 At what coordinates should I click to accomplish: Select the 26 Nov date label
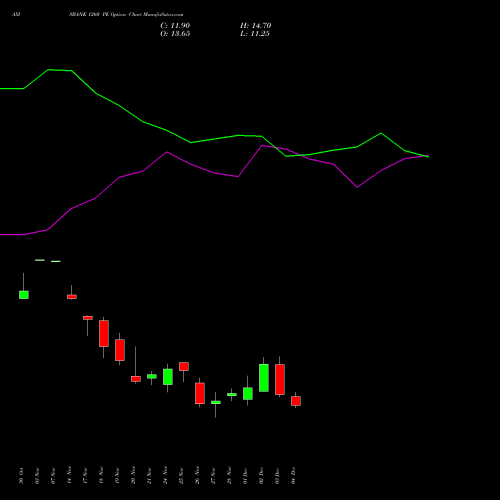click(197, 476)
